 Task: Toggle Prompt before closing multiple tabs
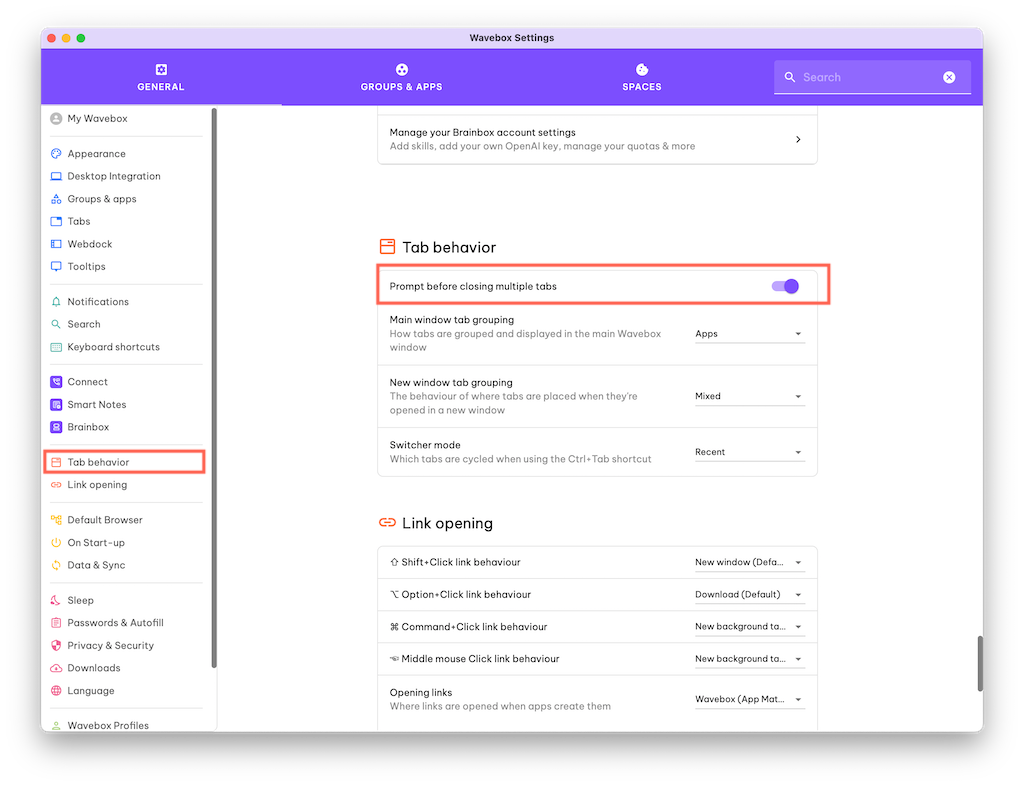pyautogui.click(x=785, y=286)
